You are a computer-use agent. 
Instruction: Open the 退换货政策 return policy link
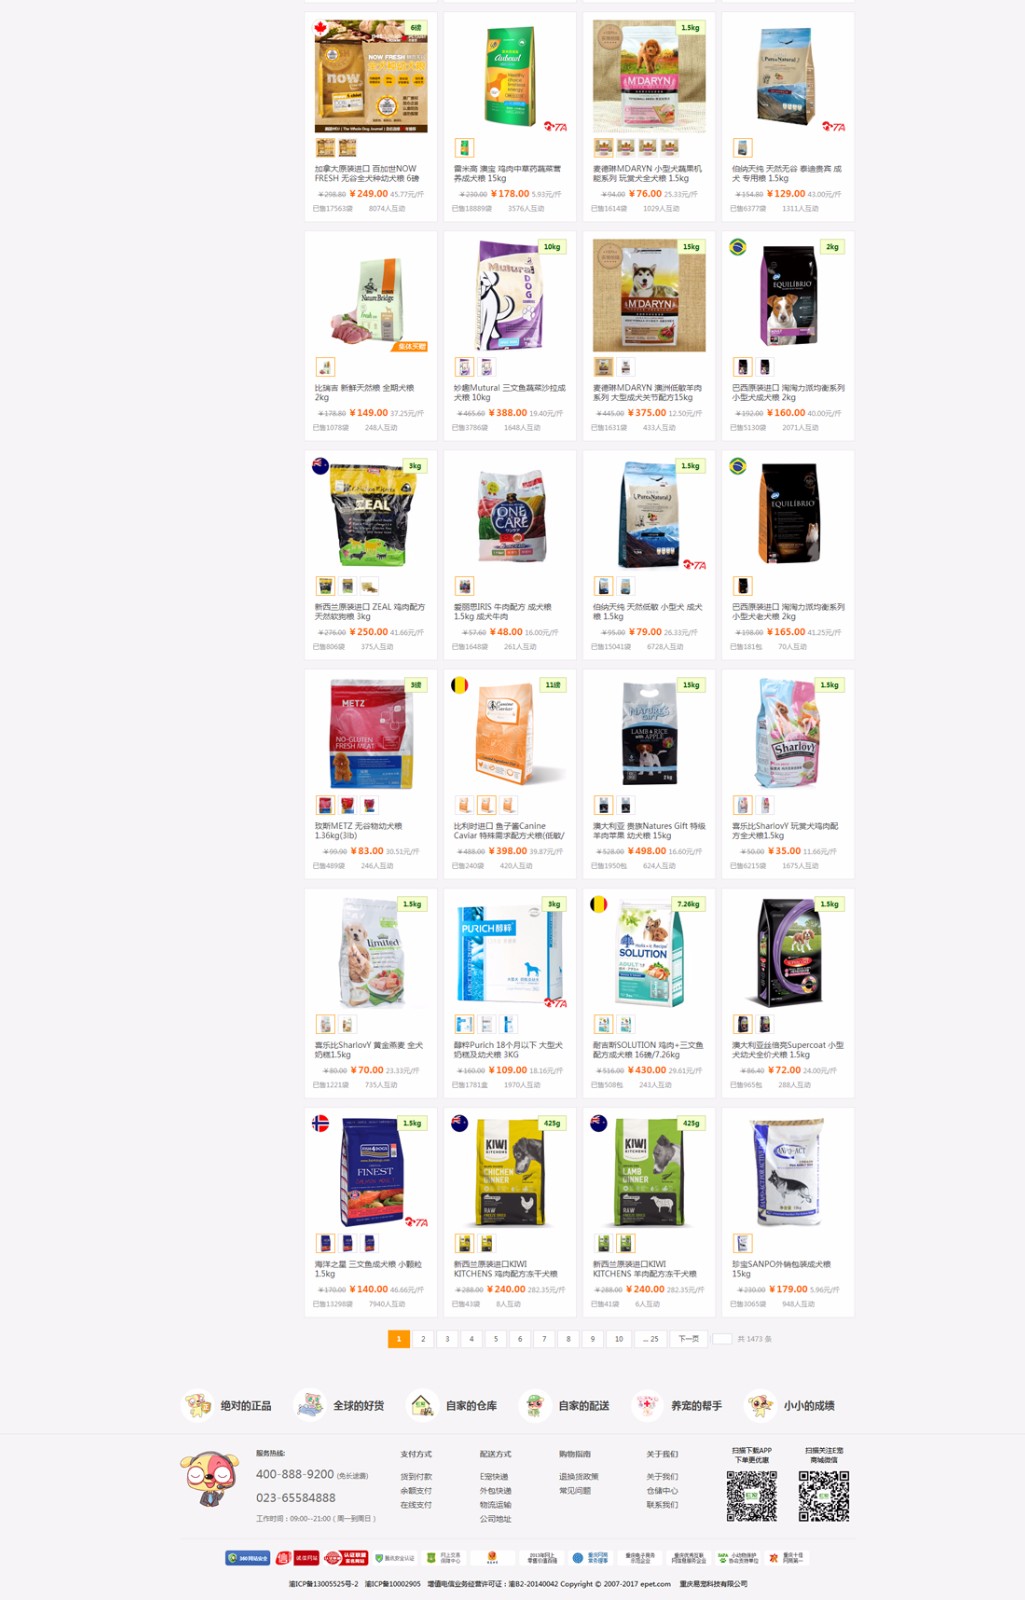pyautogui.click(x=579, y=1477)
